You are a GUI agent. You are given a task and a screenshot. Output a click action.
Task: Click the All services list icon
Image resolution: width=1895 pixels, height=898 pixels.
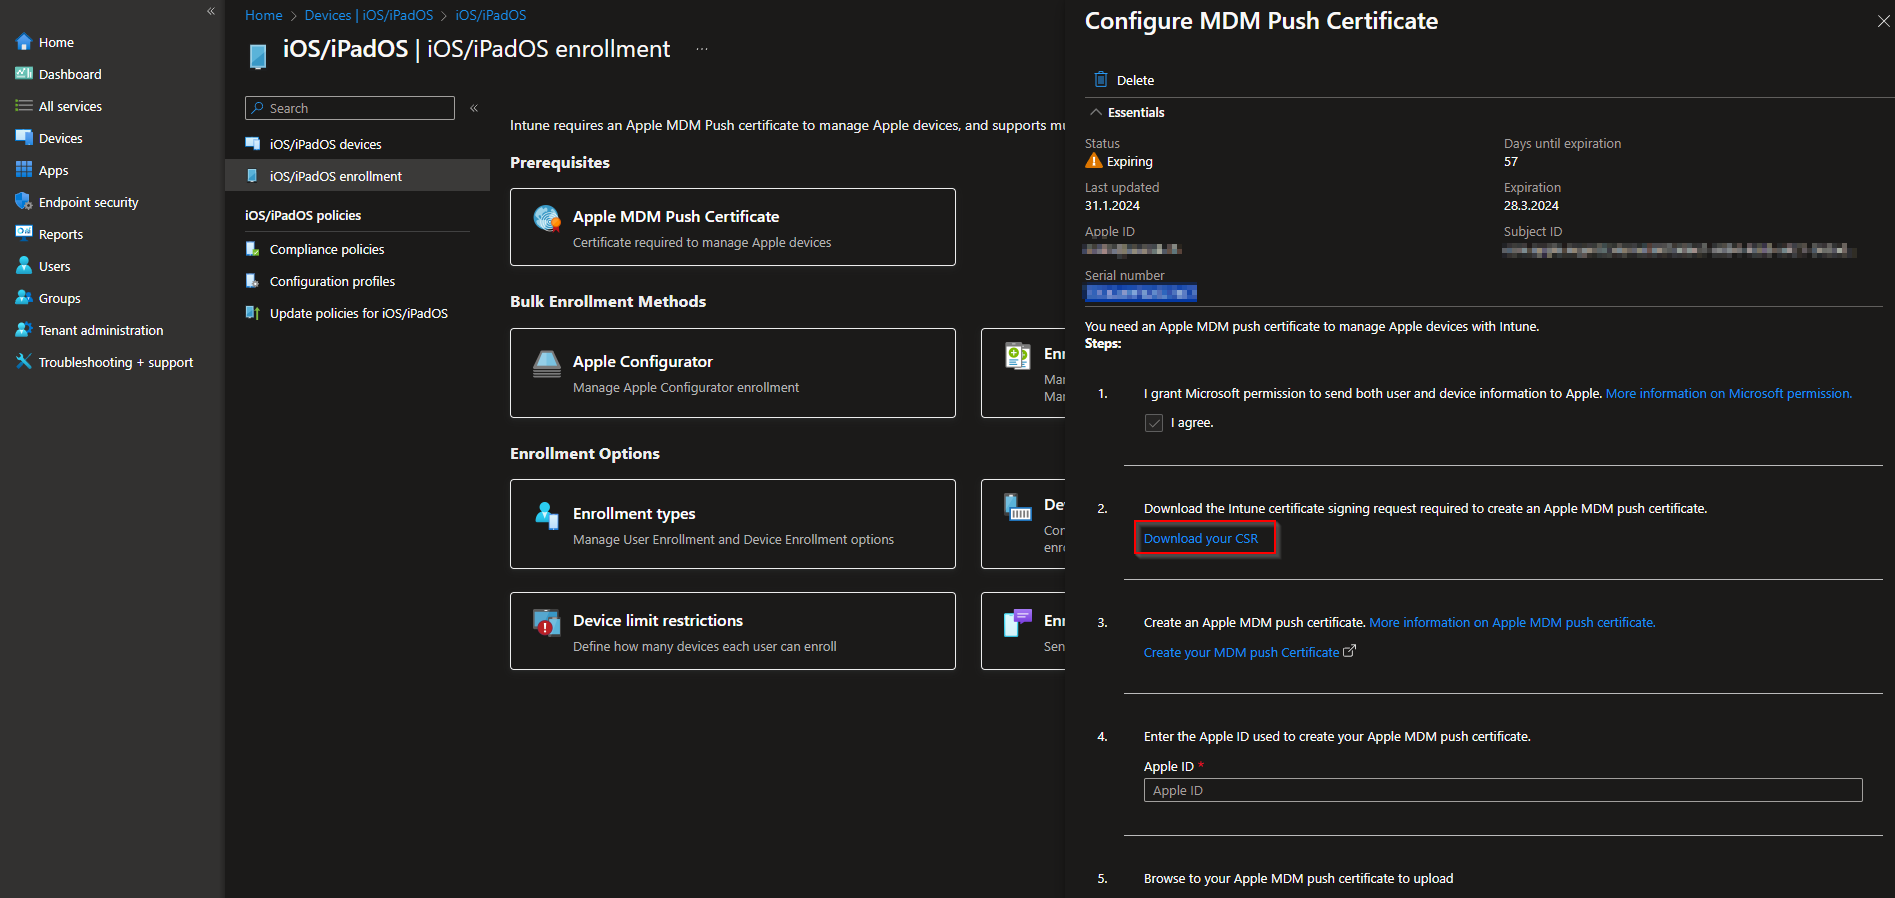(24, 106)
